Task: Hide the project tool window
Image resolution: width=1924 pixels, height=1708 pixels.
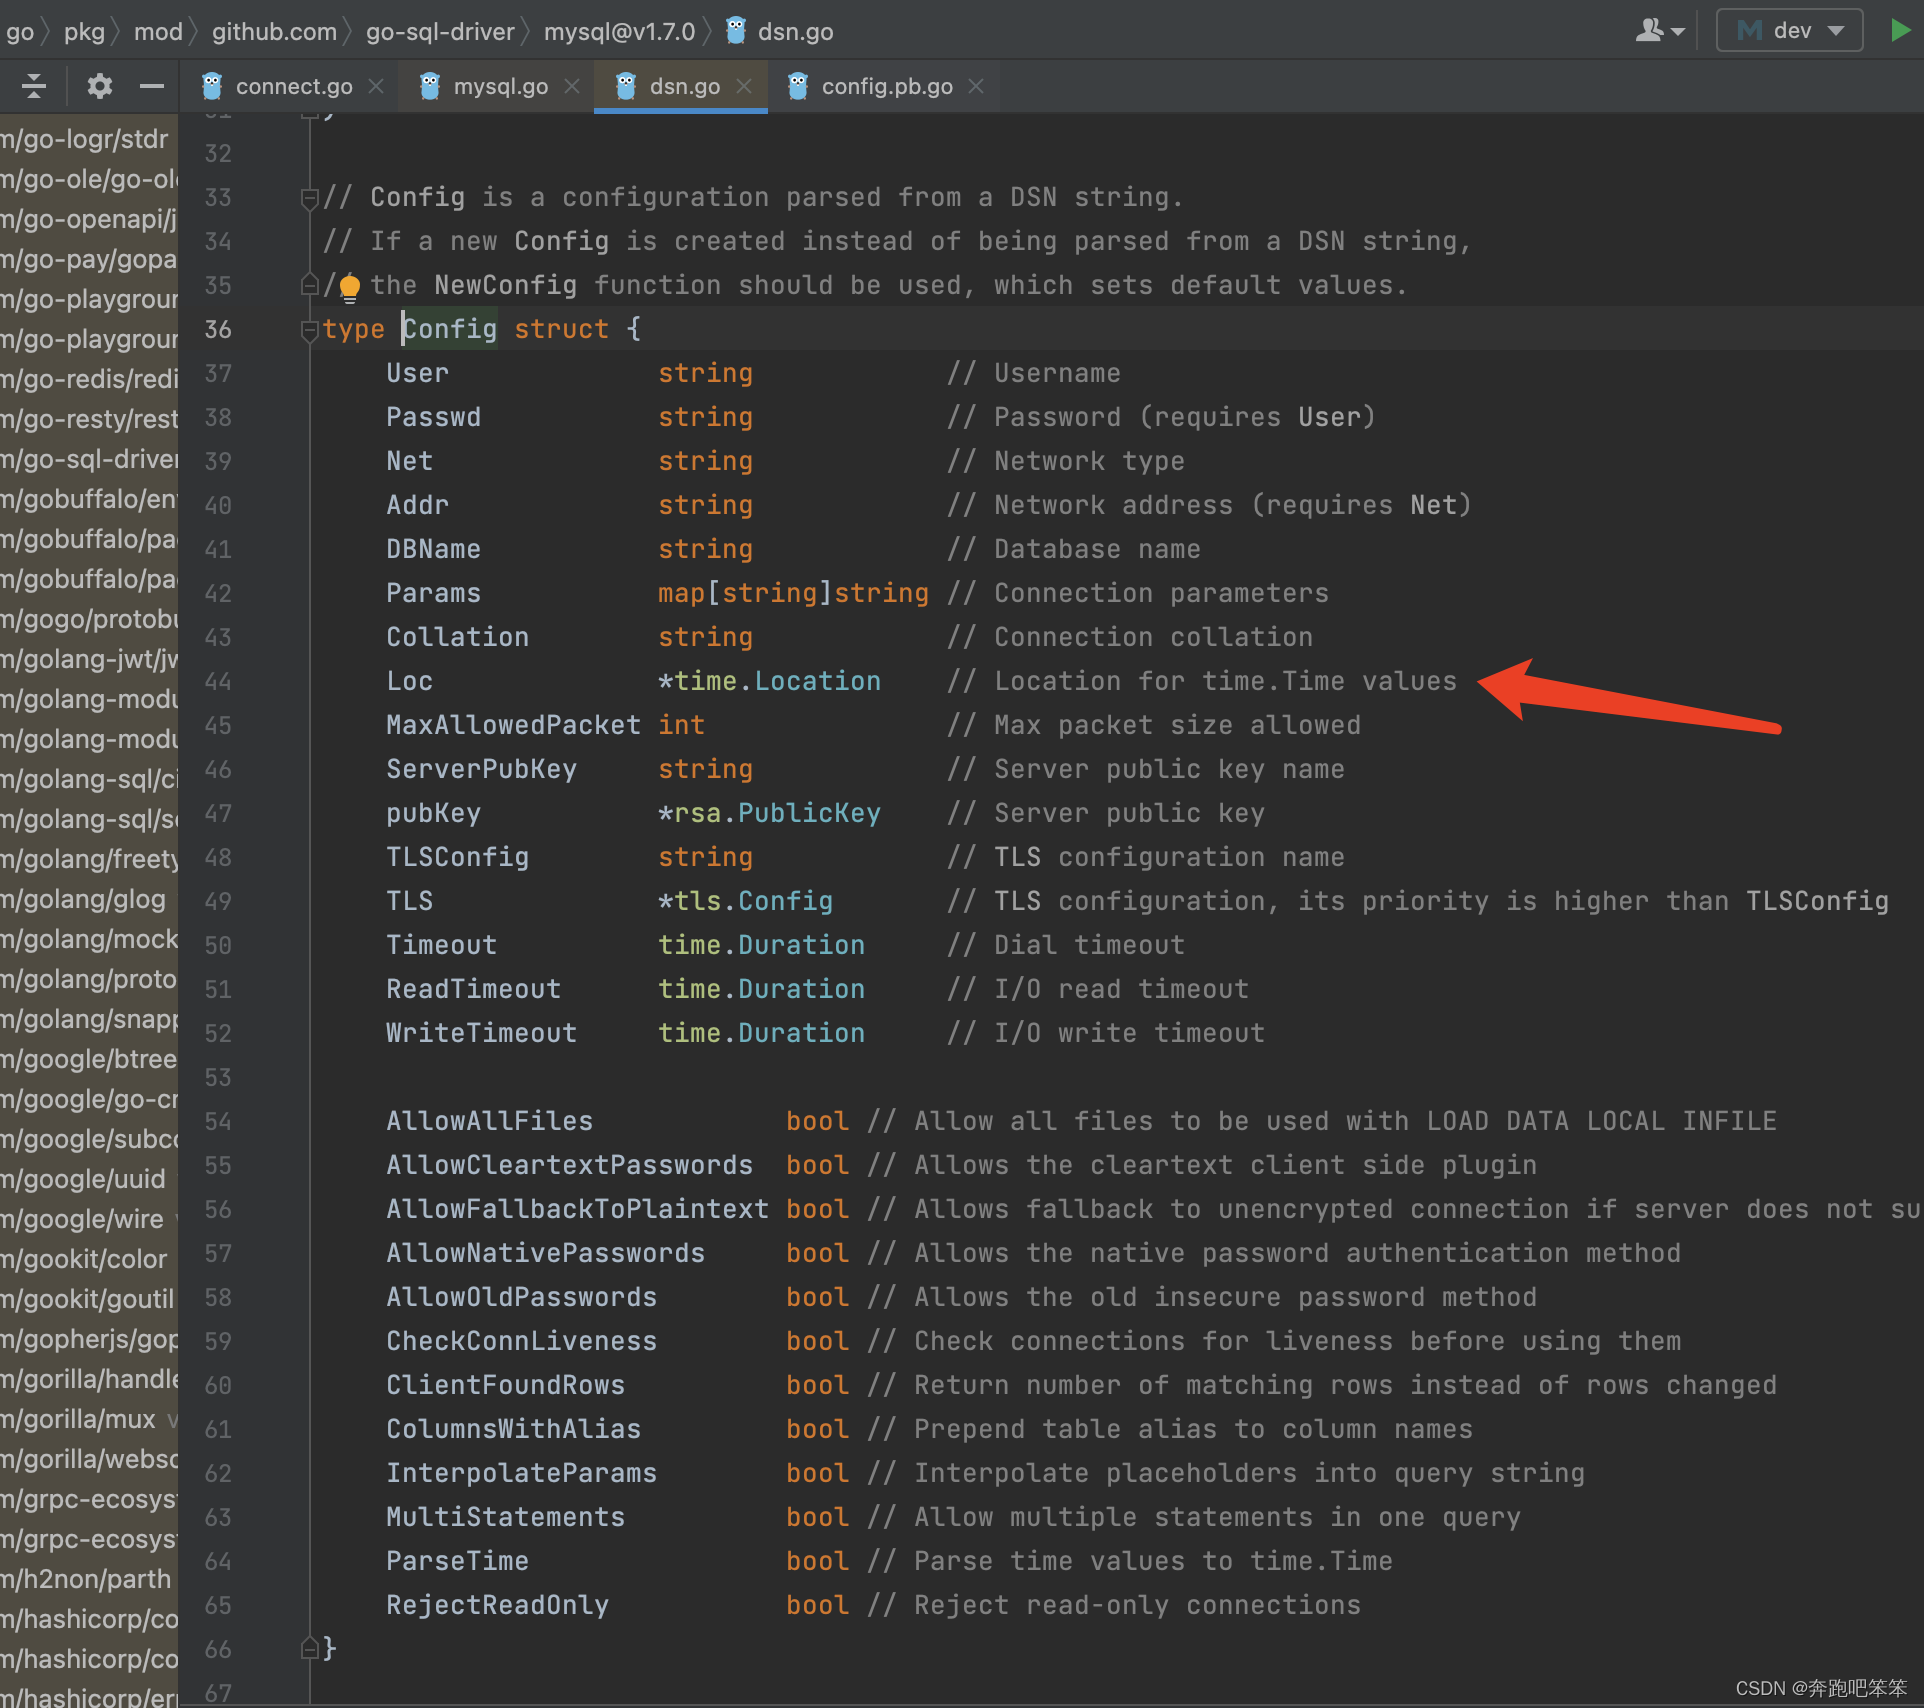Action: click(152, 86)
